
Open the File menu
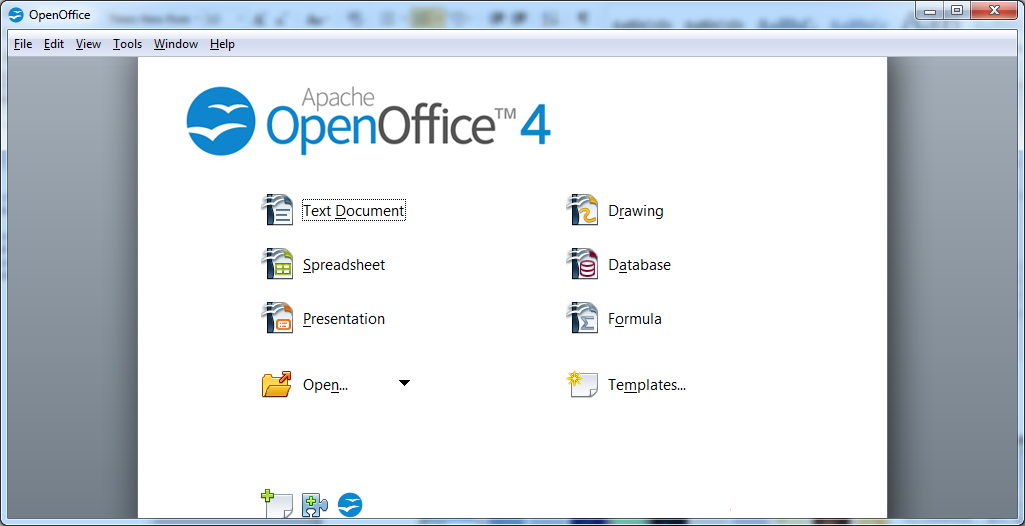pos(23,44)
